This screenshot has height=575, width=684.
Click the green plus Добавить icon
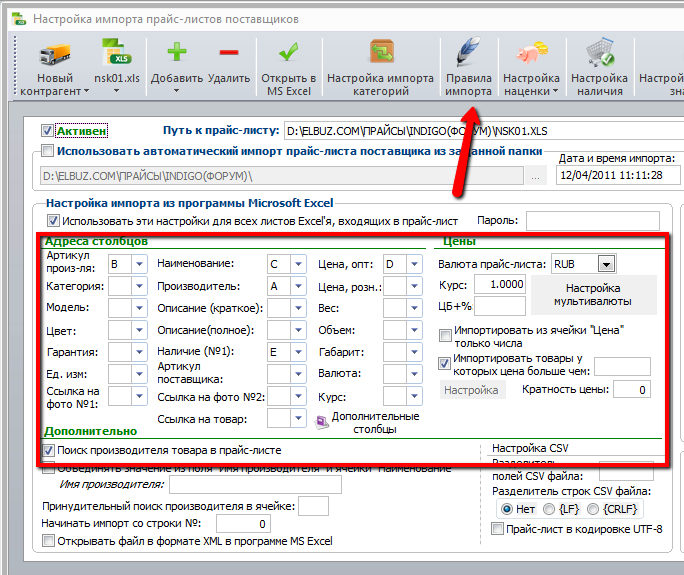click(177, 52)
